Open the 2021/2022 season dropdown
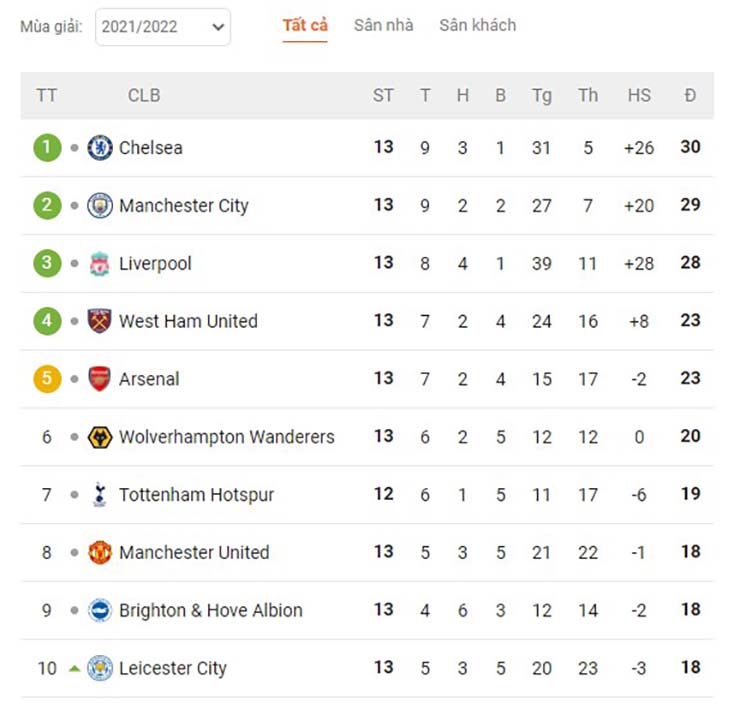This screenshot has width=740, height=708. (163, 27)
